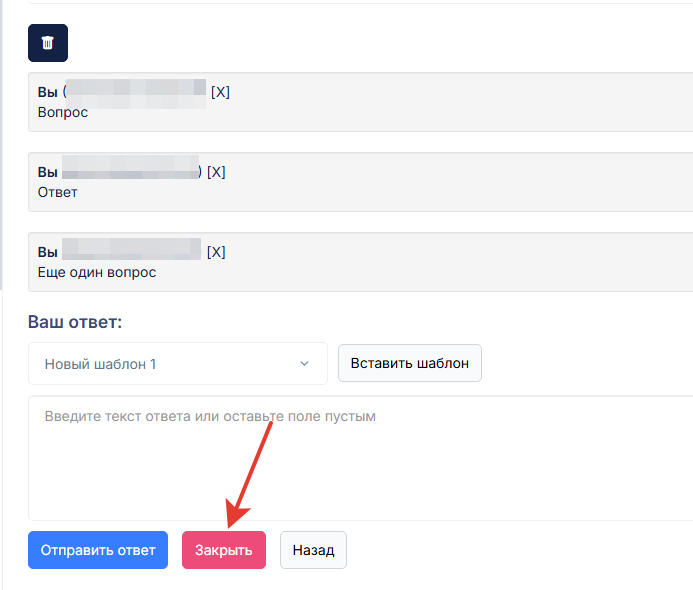
Task: Click "Вы" label above "Еще один вопрос"
Action: (47, 252)
